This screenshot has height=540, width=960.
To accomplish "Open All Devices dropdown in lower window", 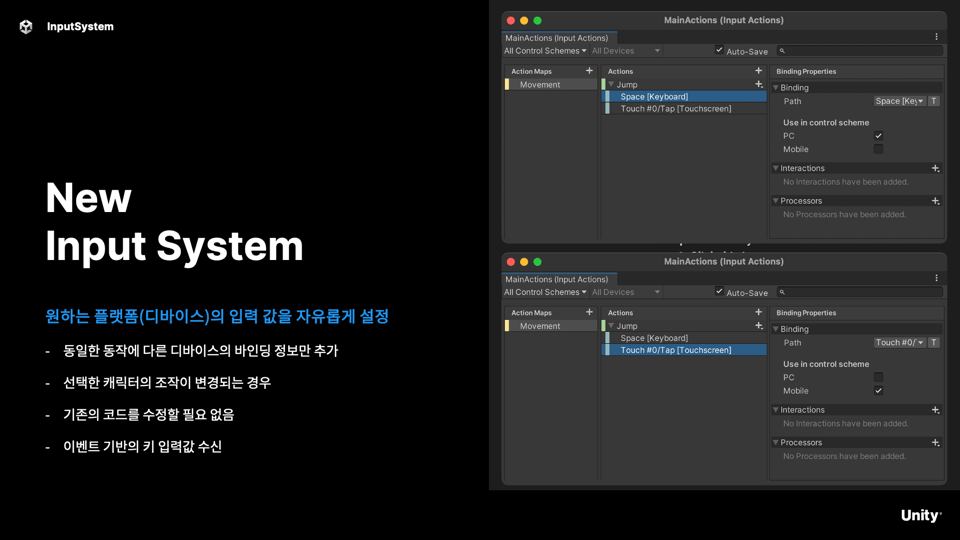I will click(626, 292).
